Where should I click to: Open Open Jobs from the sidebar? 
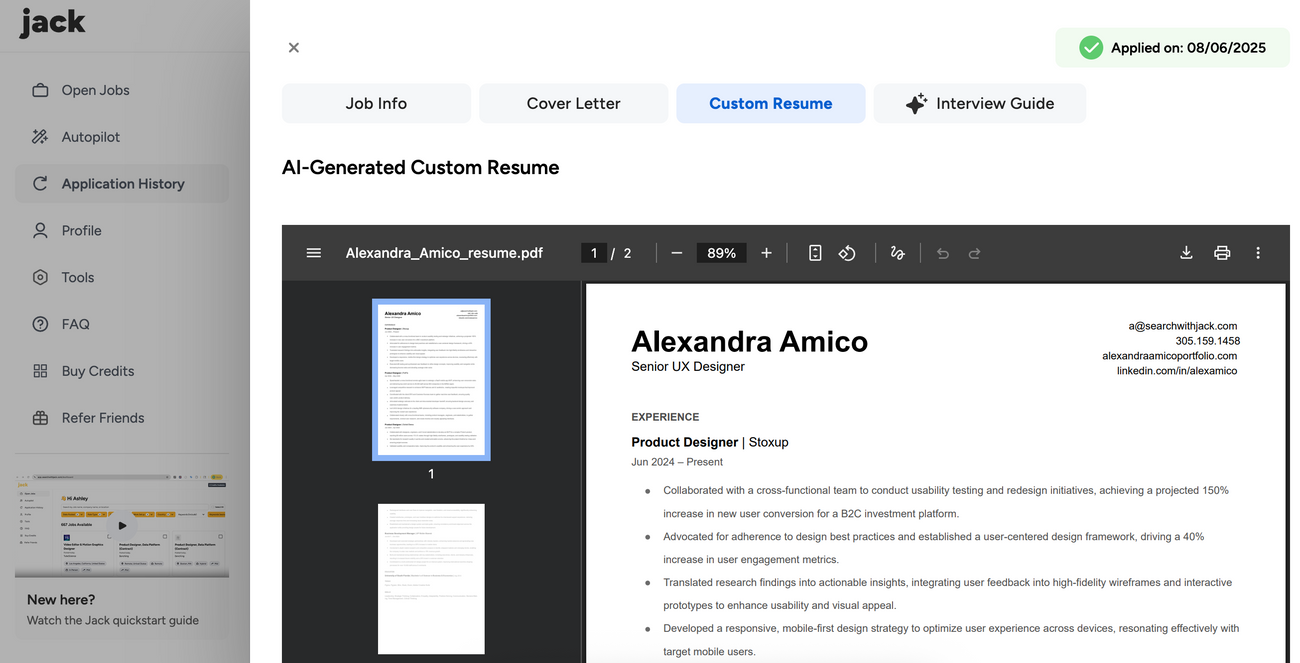pyautogui.click(x=95, y=90)
